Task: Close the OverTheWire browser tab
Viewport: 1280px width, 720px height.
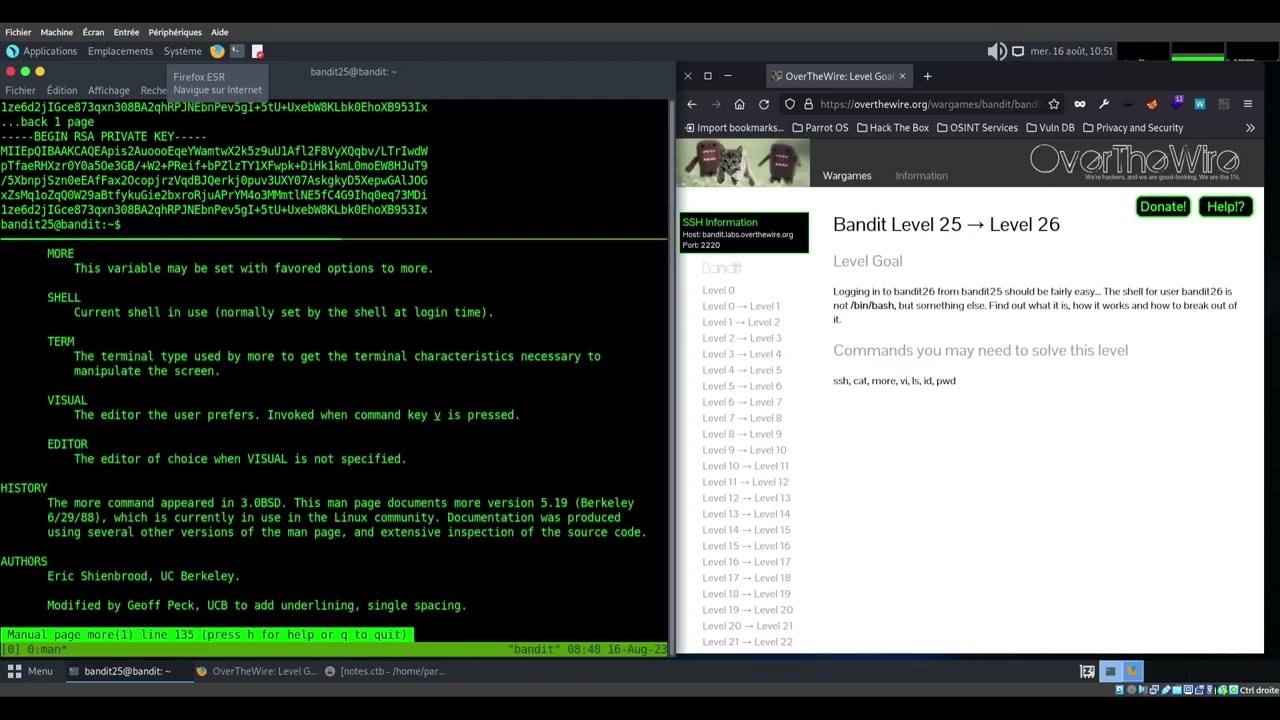Action: (x=902, y=76)
